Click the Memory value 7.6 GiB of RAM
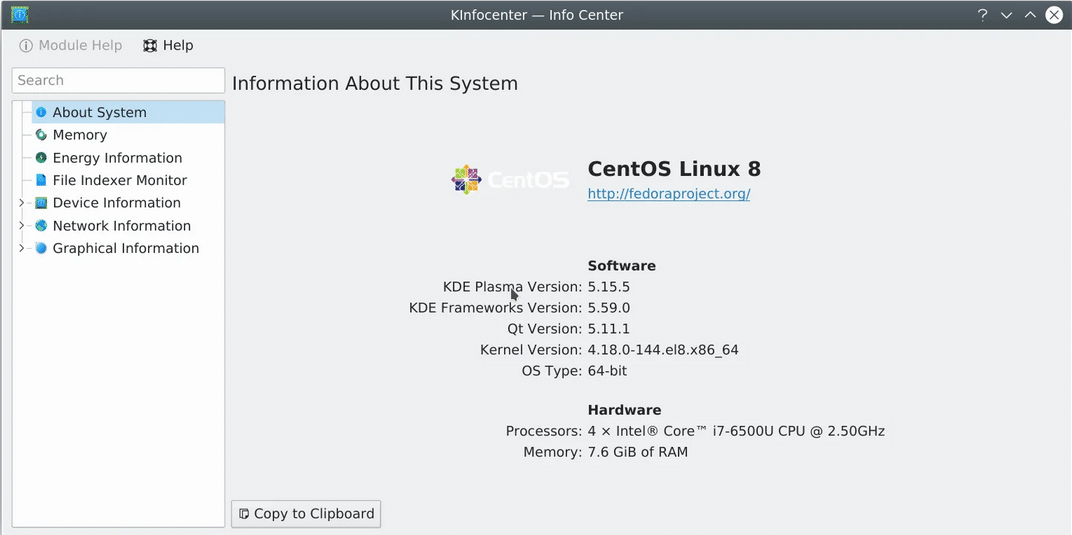 [x=638, y=452]
